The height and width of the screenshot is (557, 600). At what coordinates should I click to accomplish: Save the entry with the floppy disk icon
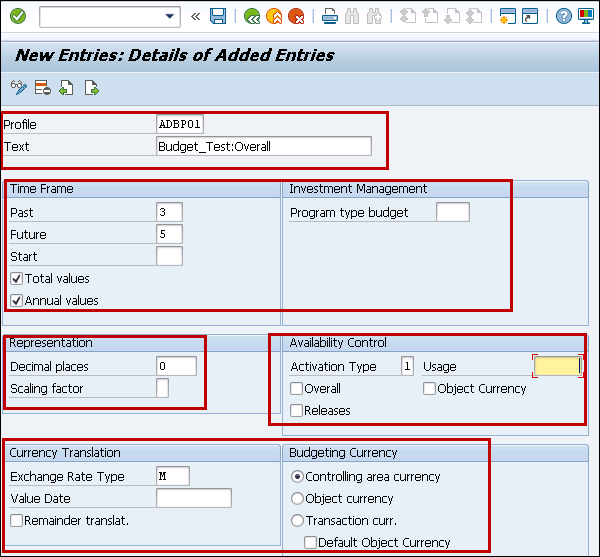218,16
